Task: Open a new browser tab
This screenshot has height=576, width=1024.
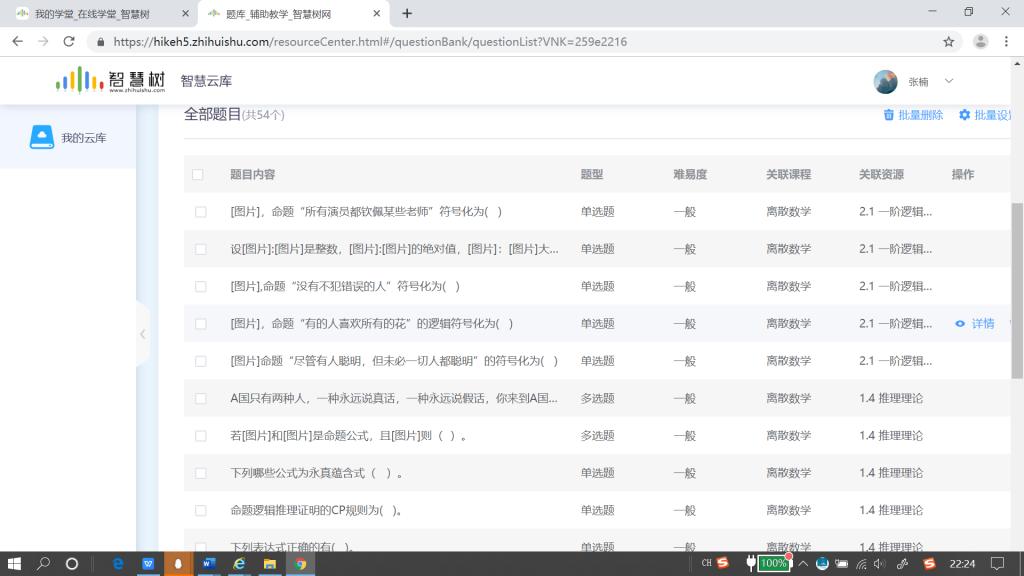Action: coord(407,14)
